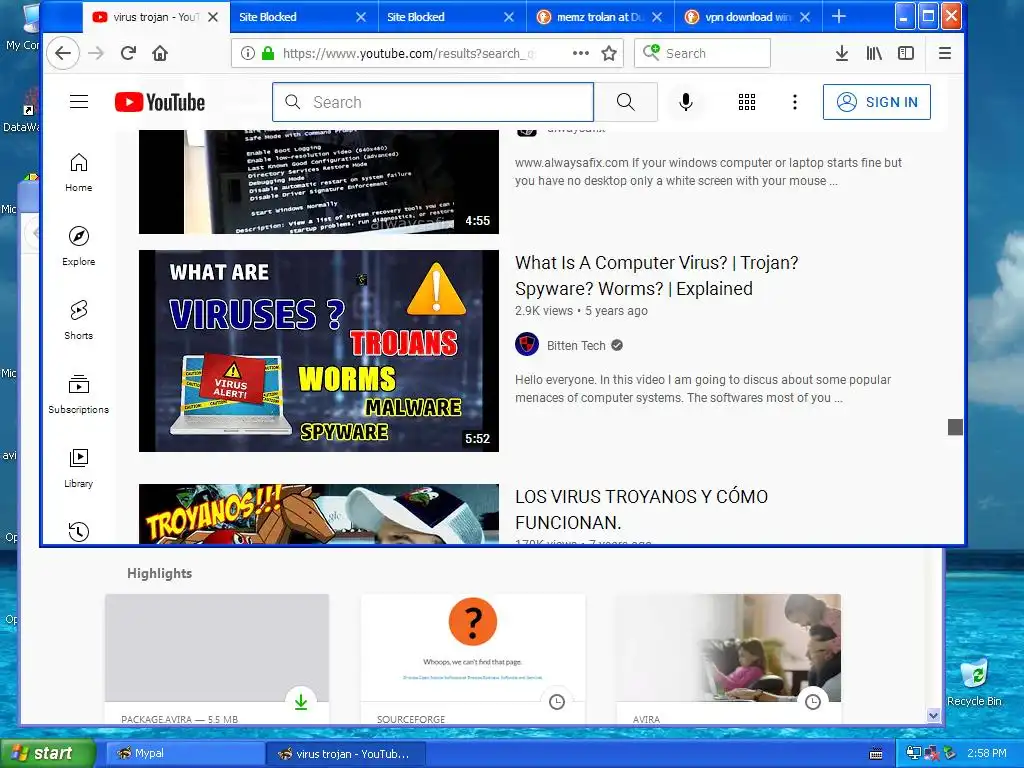
Task: Click the alwaysafix video description text
Action: point(708,172)
